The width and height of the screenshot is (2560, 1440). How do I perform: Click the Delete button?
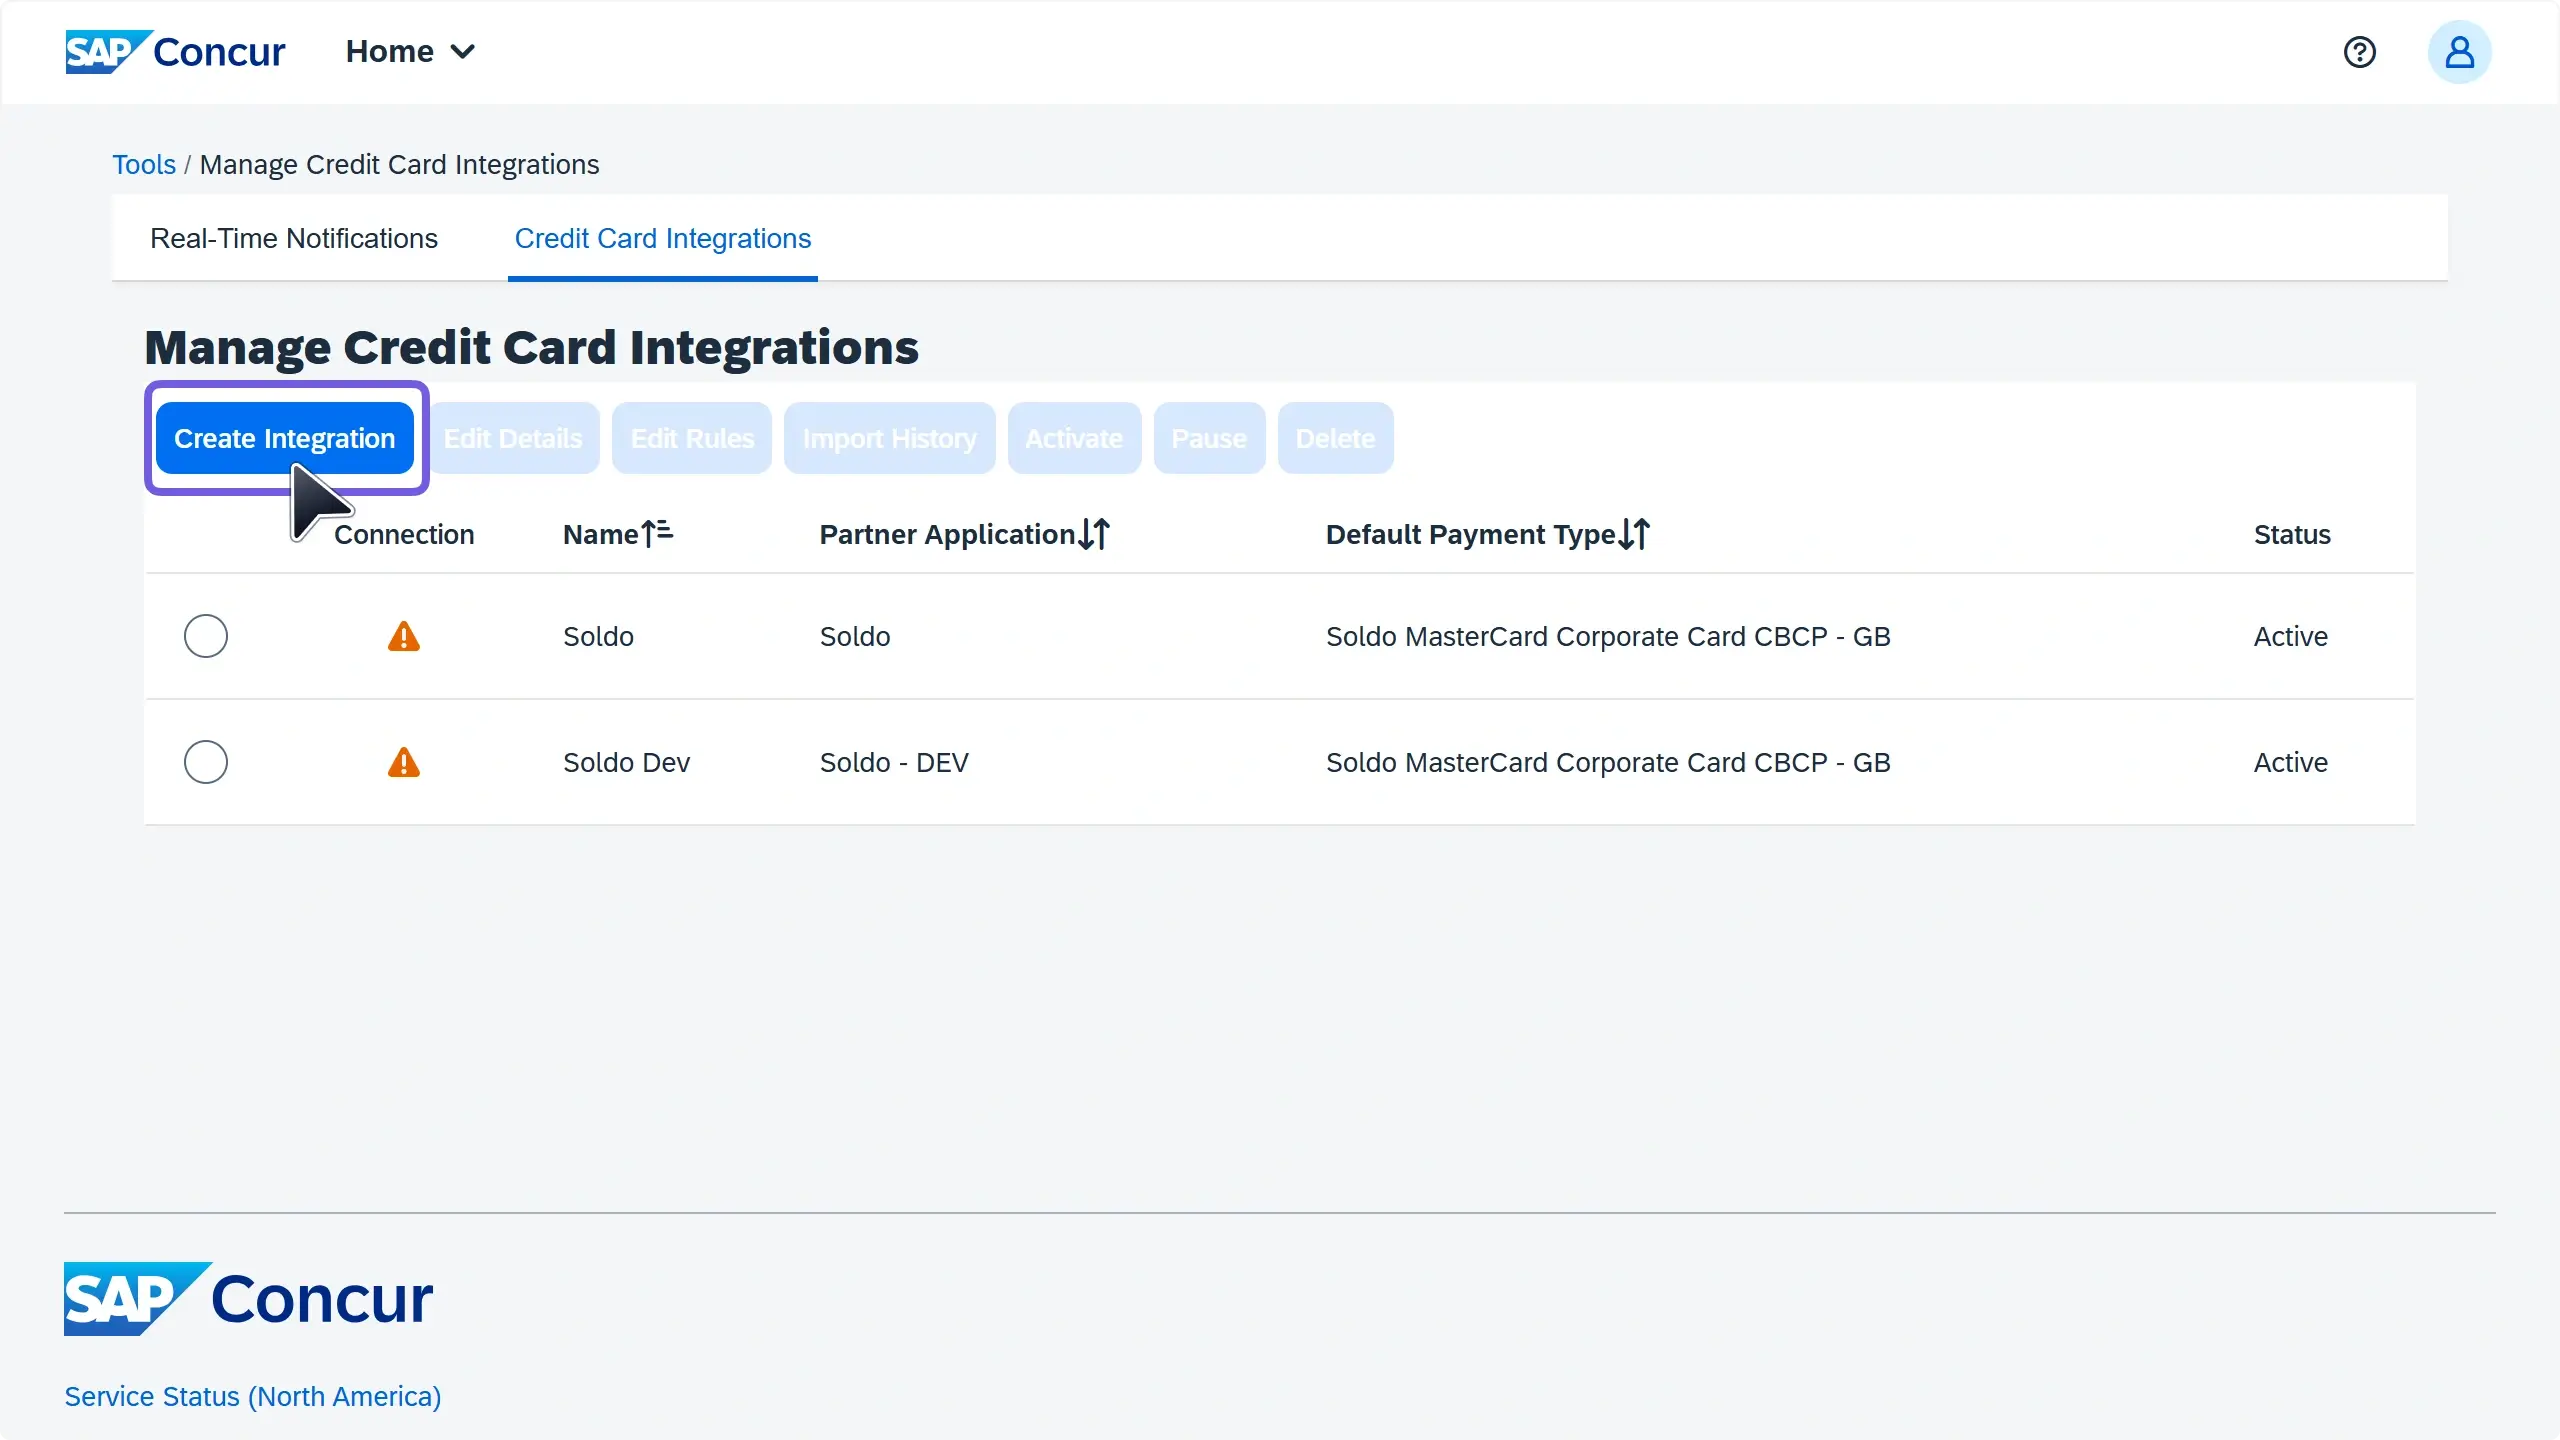(x=1335, y=438)
